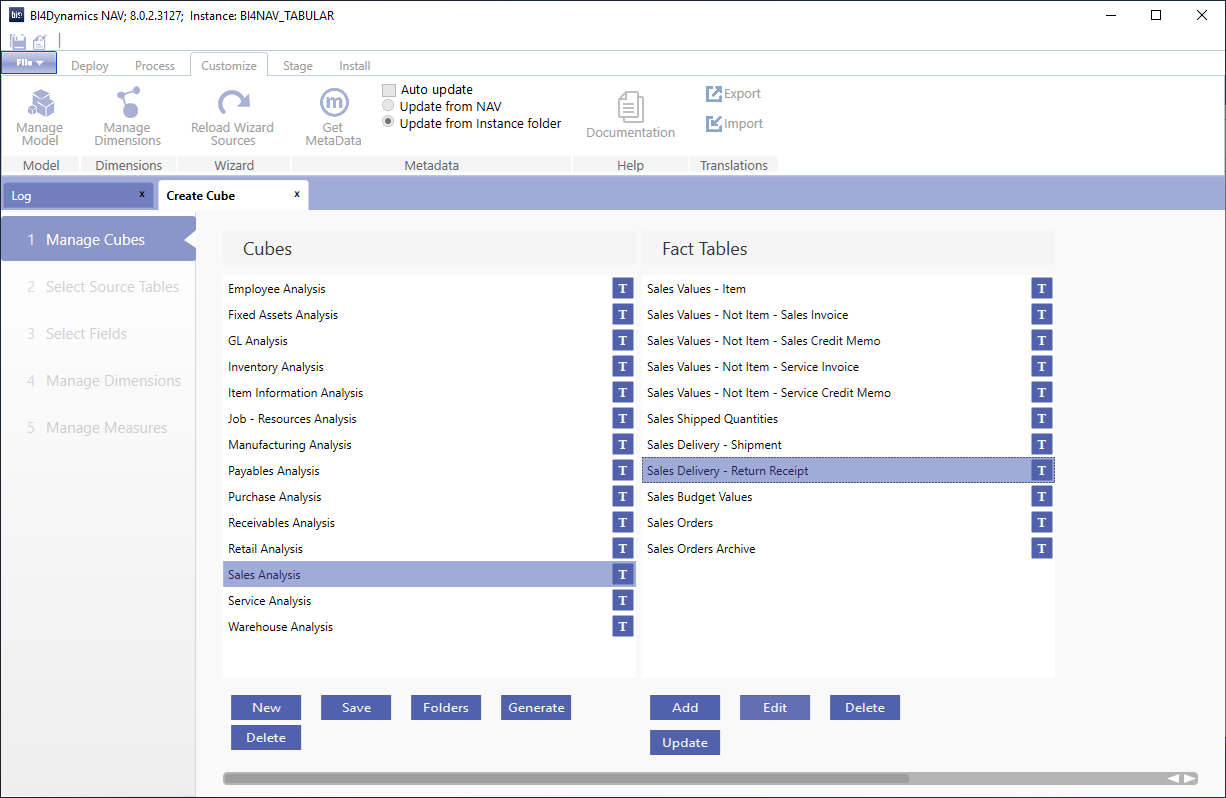Click the save icon in title toolbar
Image resolution: width=1226 pixels, height=798 pixels.
18,41
